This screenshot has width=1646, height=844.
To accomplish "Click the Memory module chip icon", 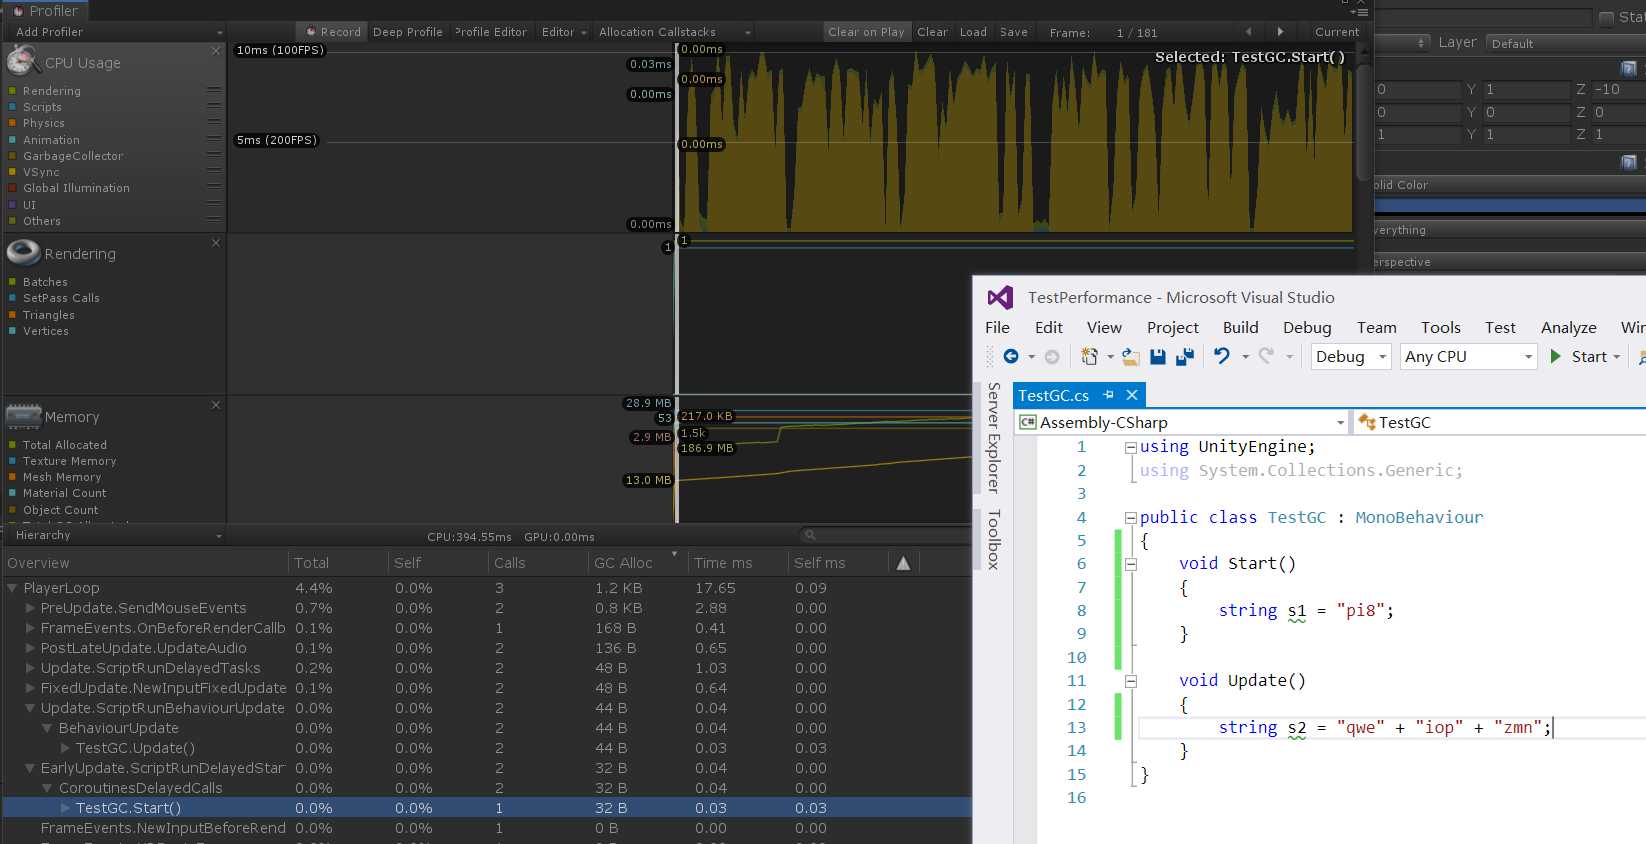I will click(23, 415).
